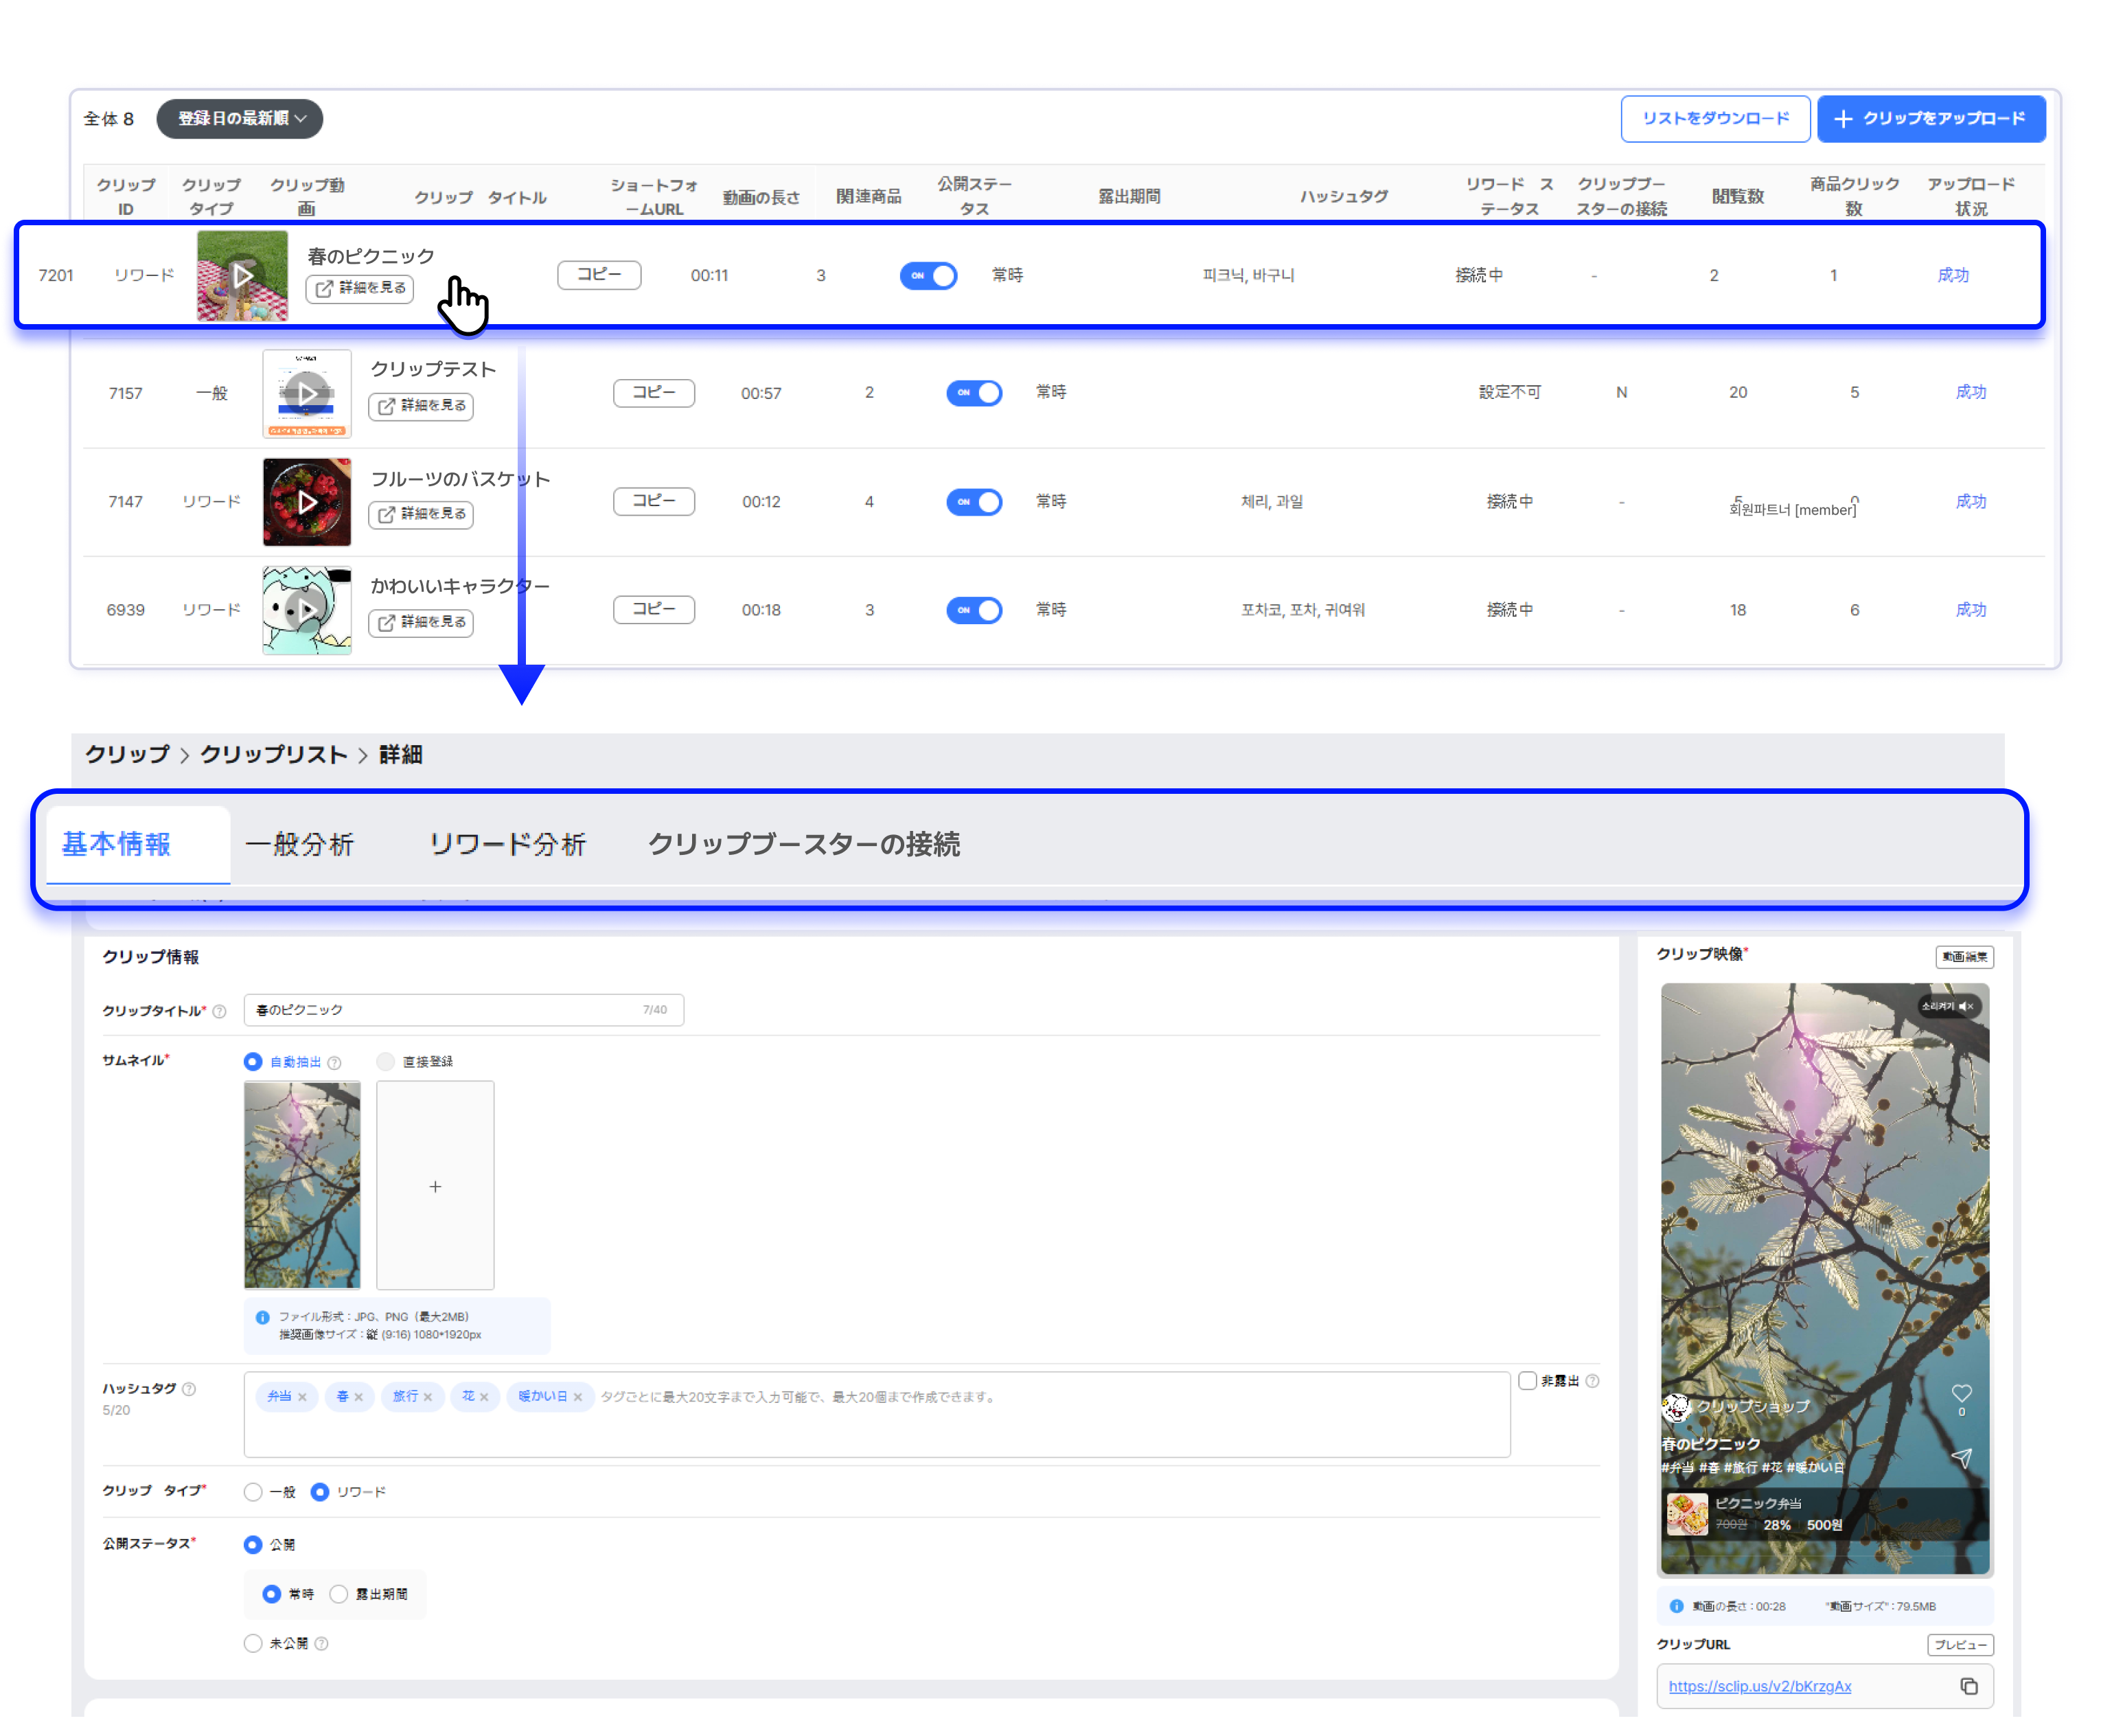Click the help icon next to the 未公開 option

(322, 1643)
